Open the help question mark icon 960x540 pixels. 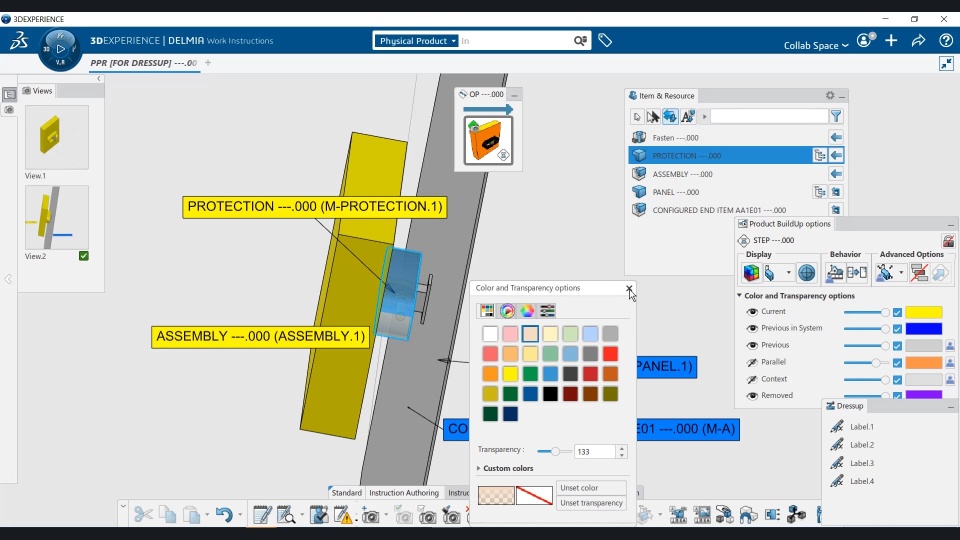point(946,40)
